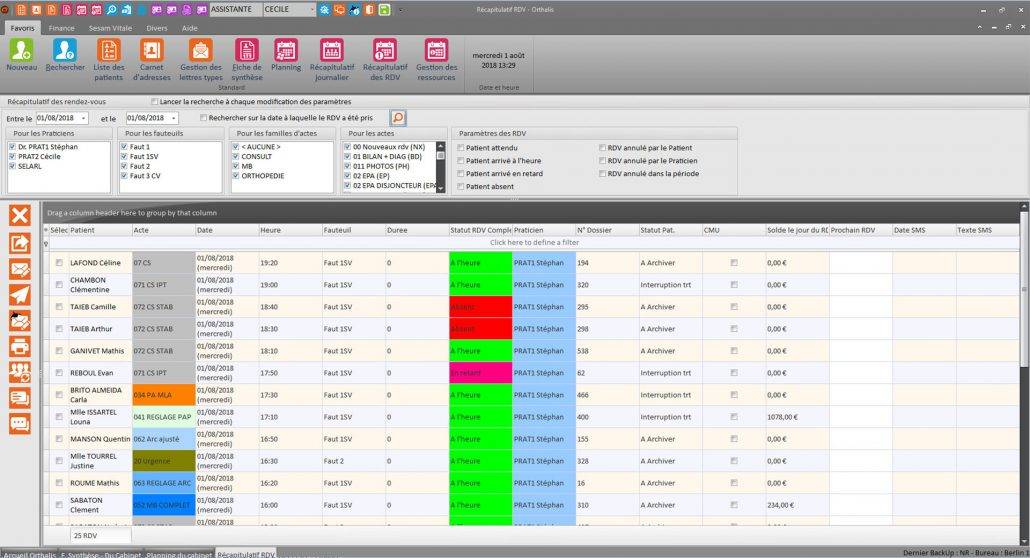Click the orange X icon in left sidebar
The height and width of the screenshot is (558, 1030).
point(20,214)
